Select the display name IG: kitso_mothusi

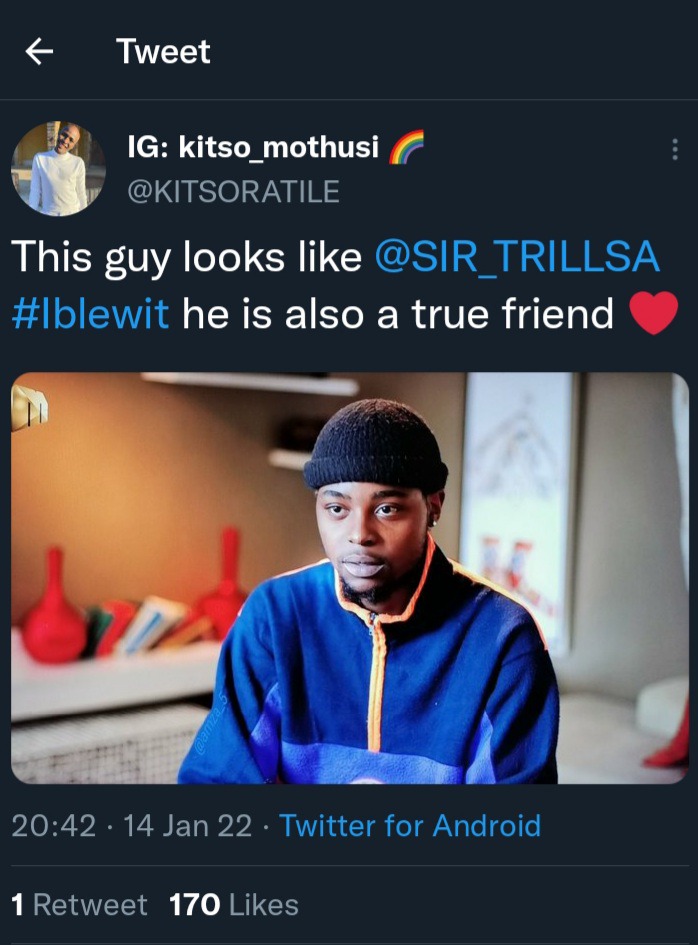point(253,146)
